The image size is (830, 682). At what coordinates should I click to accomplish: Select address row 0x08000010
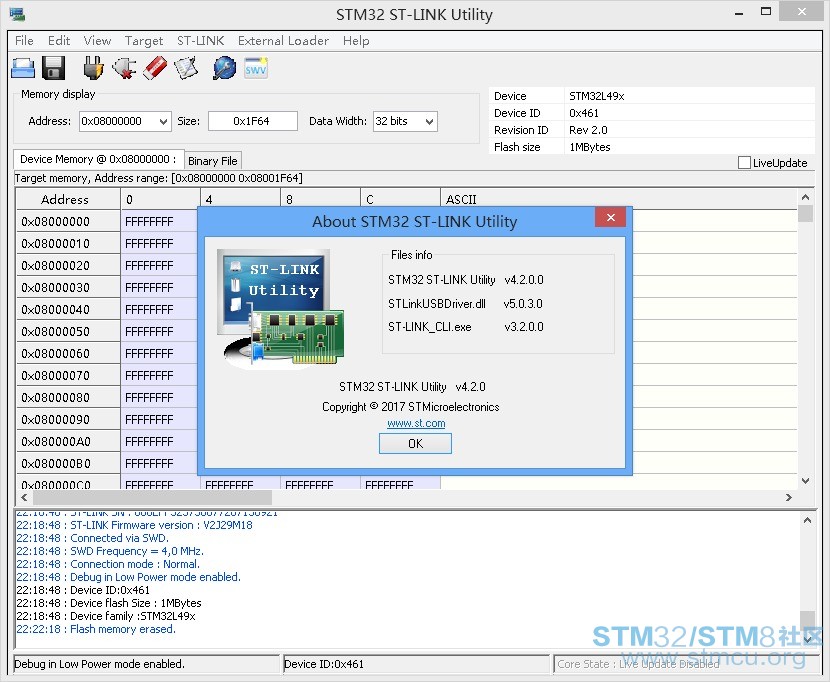click(68, 244)
